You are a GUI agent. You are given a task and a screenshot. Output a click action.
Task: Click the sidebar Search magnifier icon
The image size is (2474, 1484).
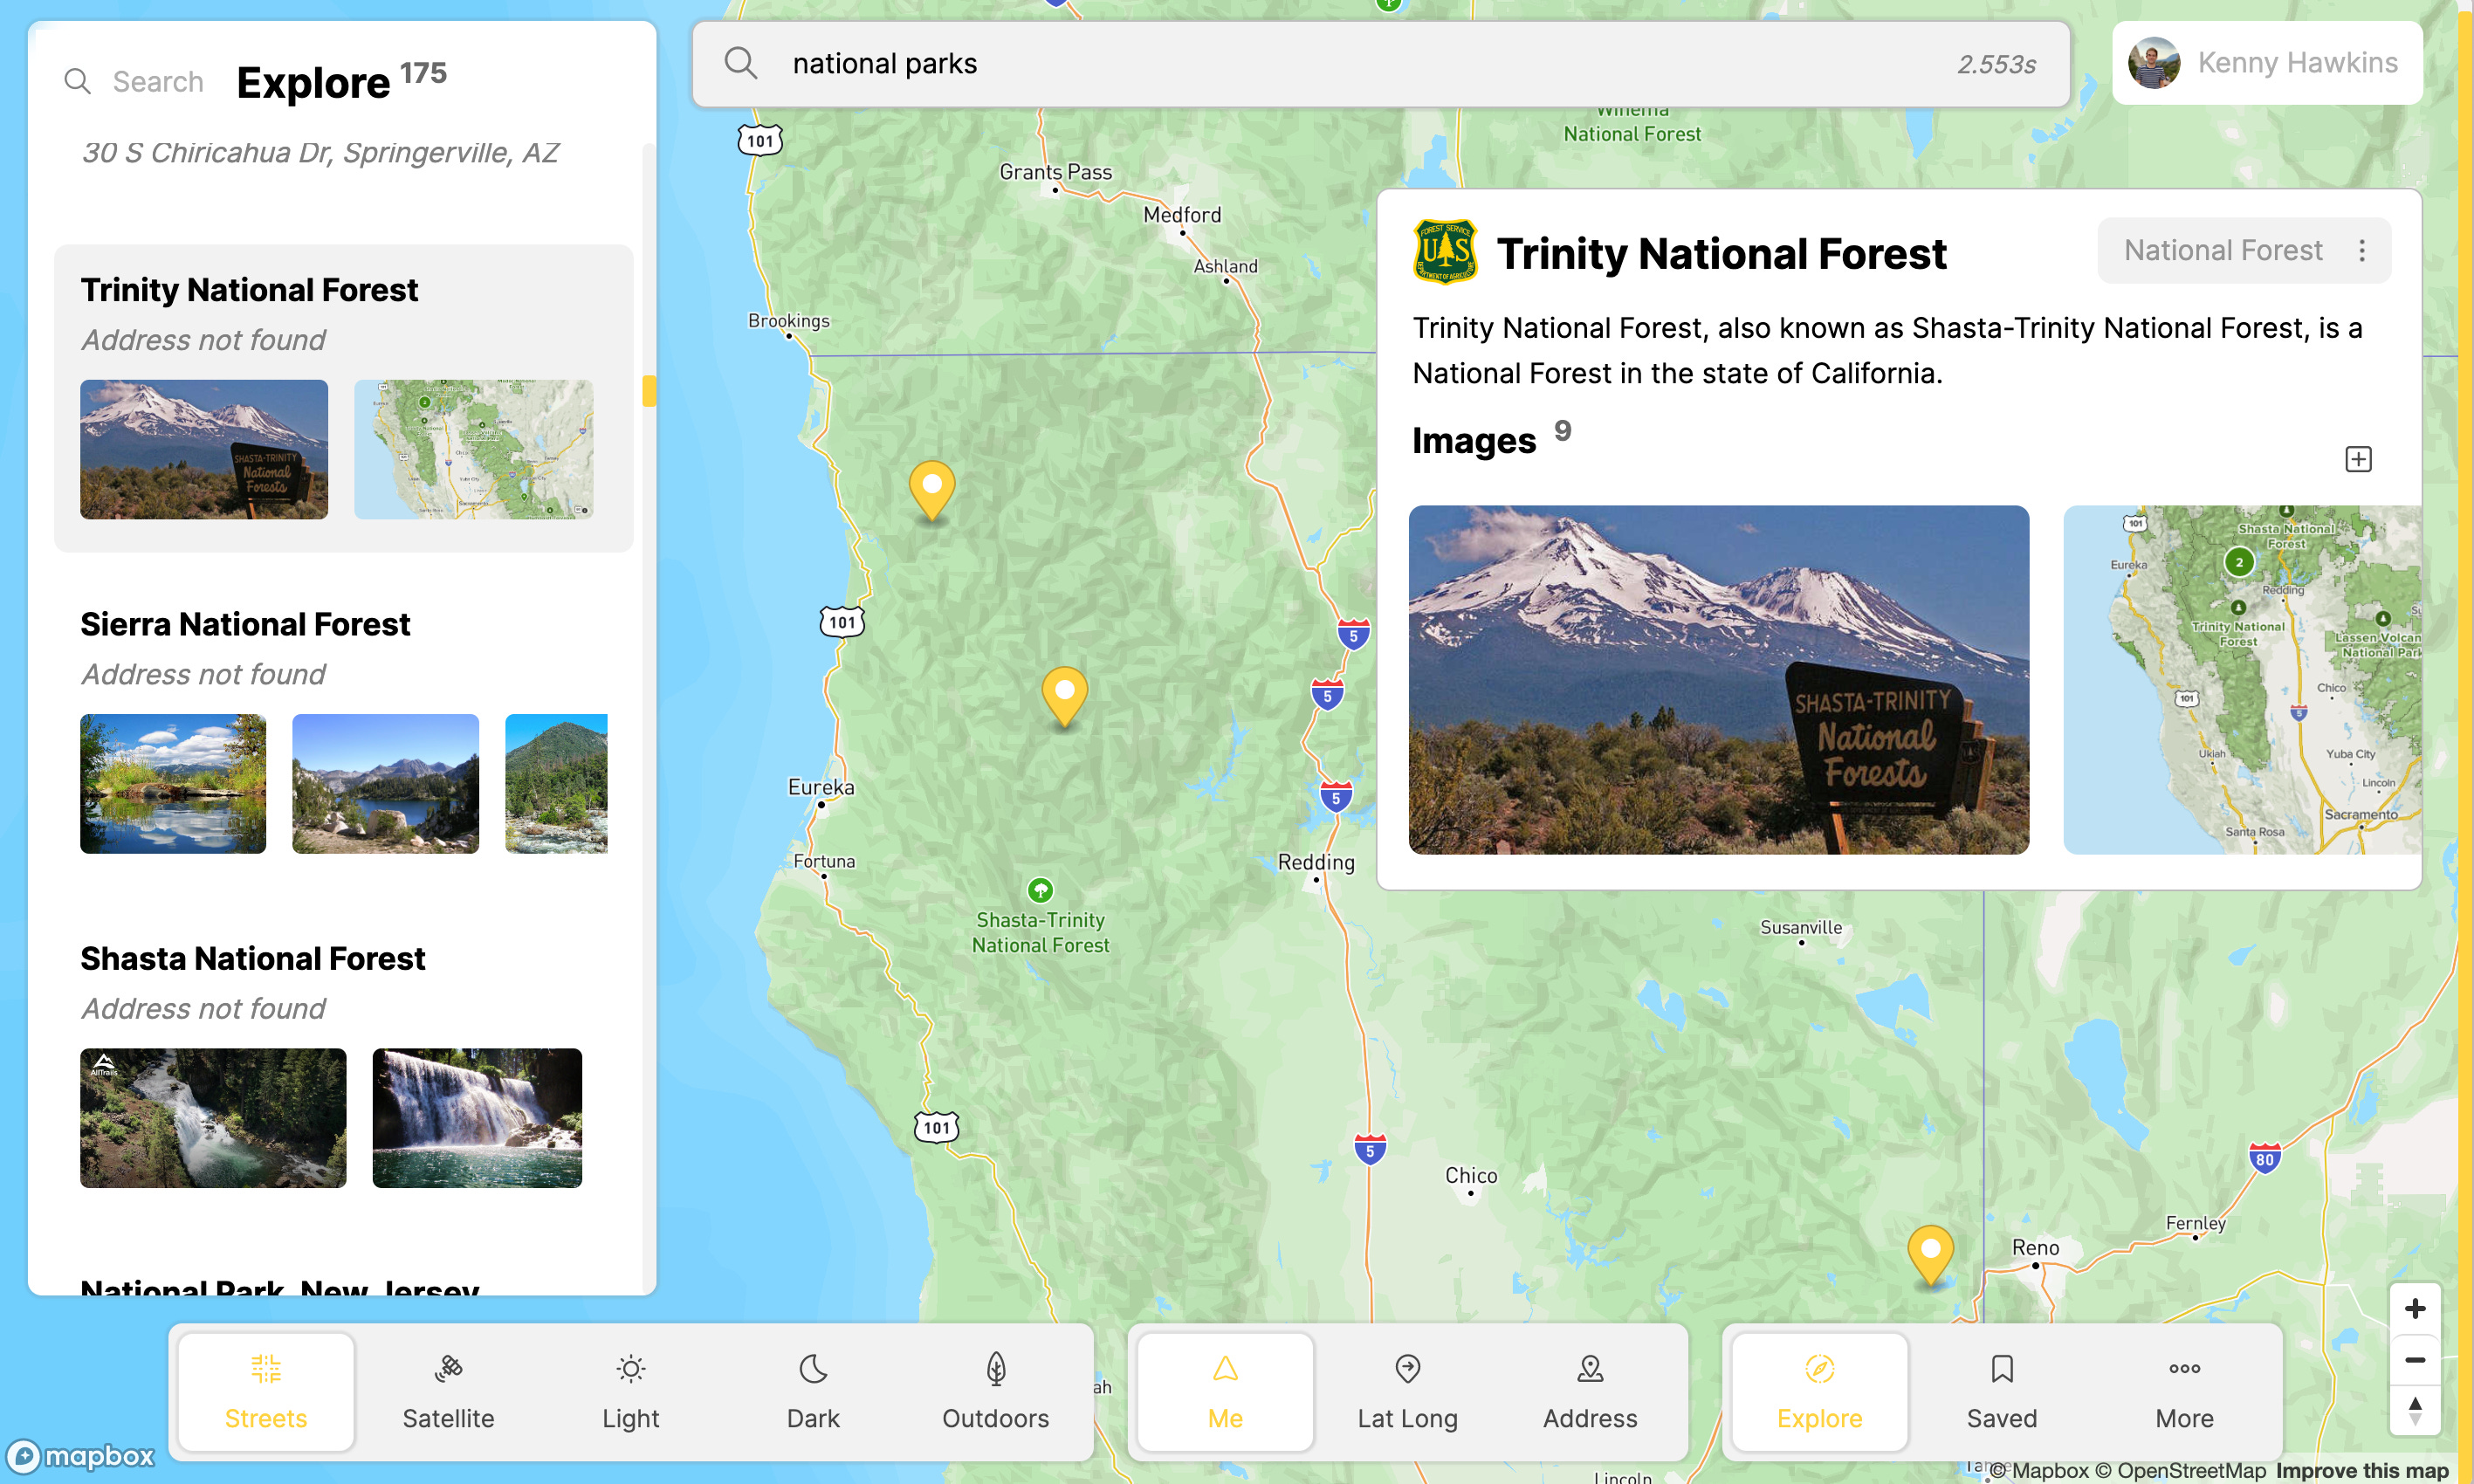[77, 81]
